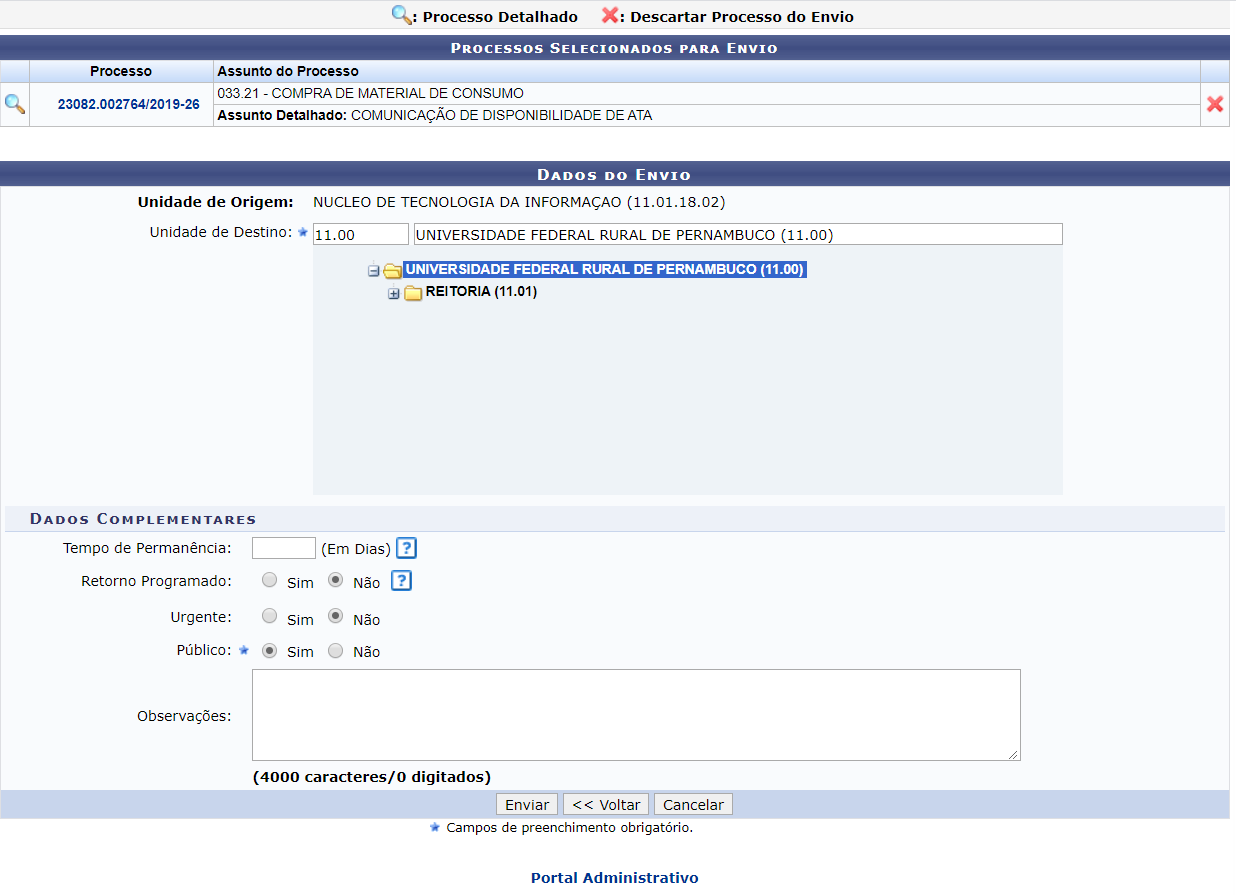Go back with << Voltar button
This screenshot has width=1236, height=895.
click(606, 804)
